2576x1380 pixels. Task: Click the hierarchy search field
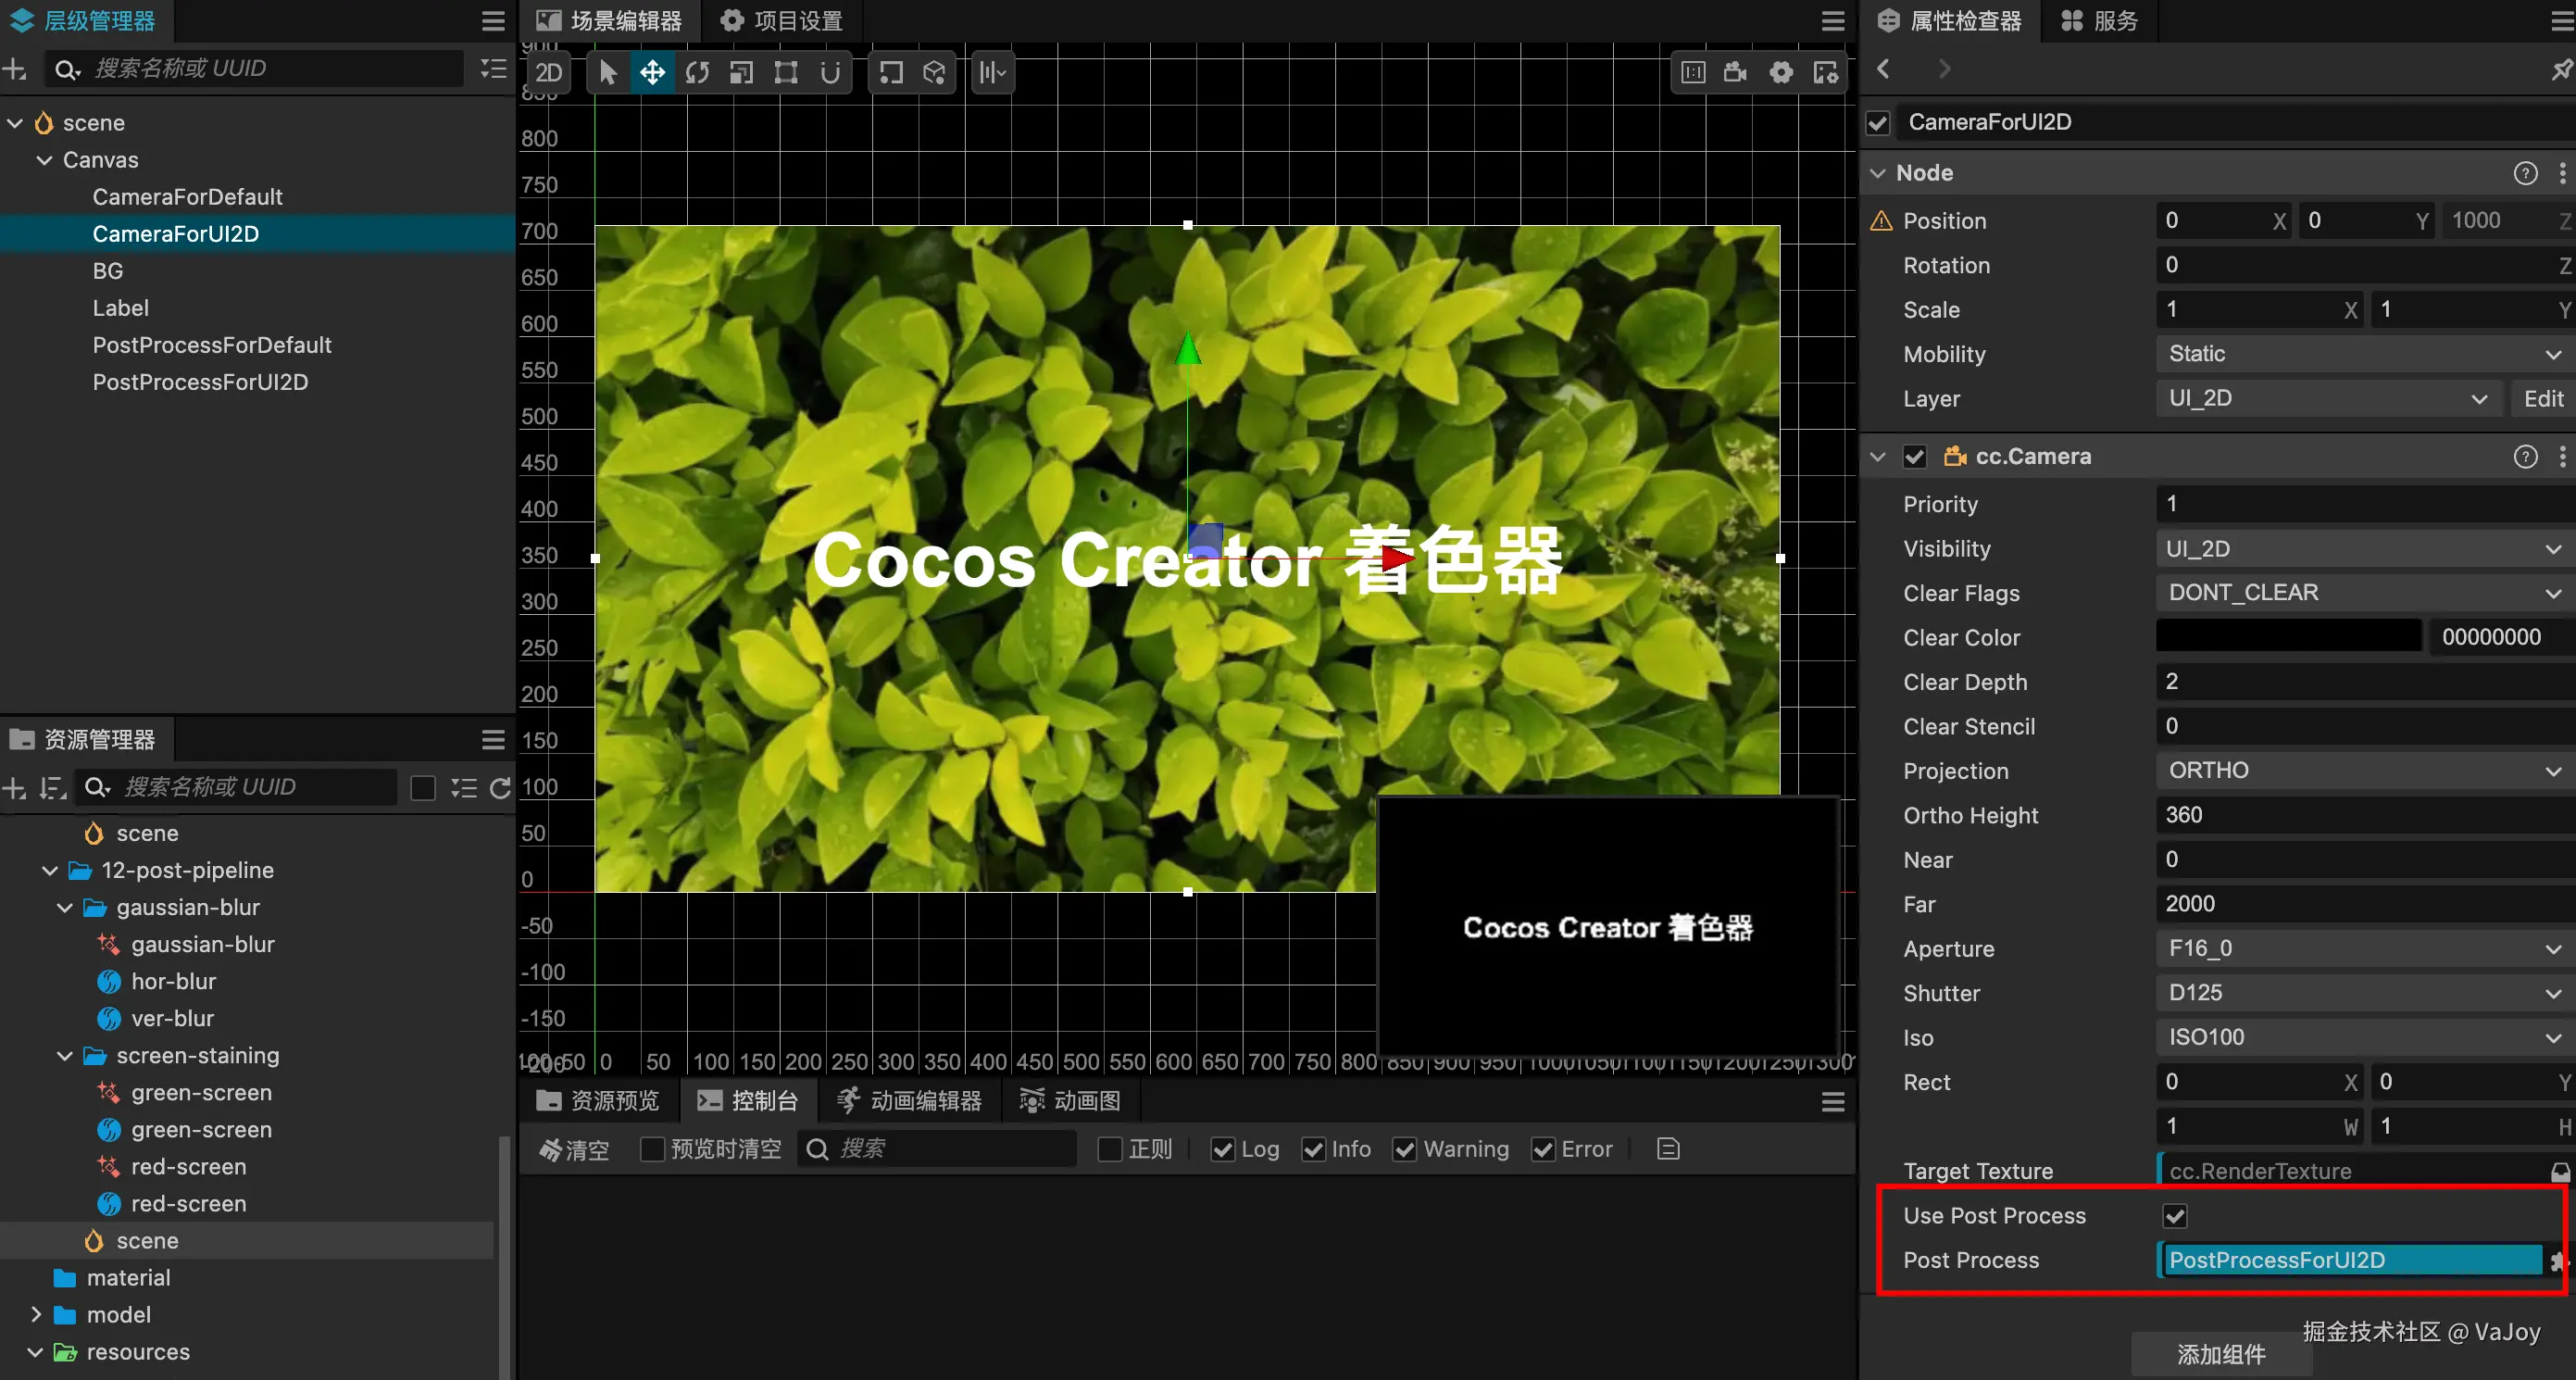click(x=256, y=69)
